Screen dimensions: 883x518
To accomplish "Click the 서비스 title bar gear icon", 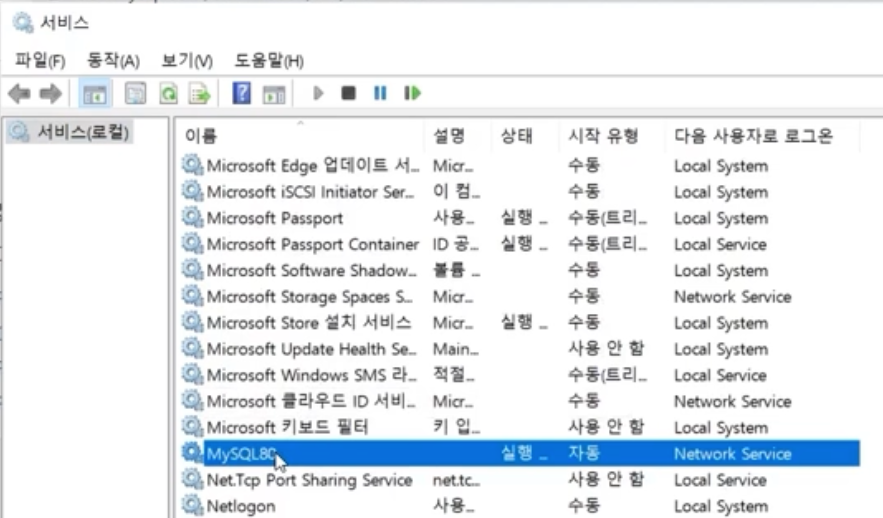I will [x=23, y=23].
